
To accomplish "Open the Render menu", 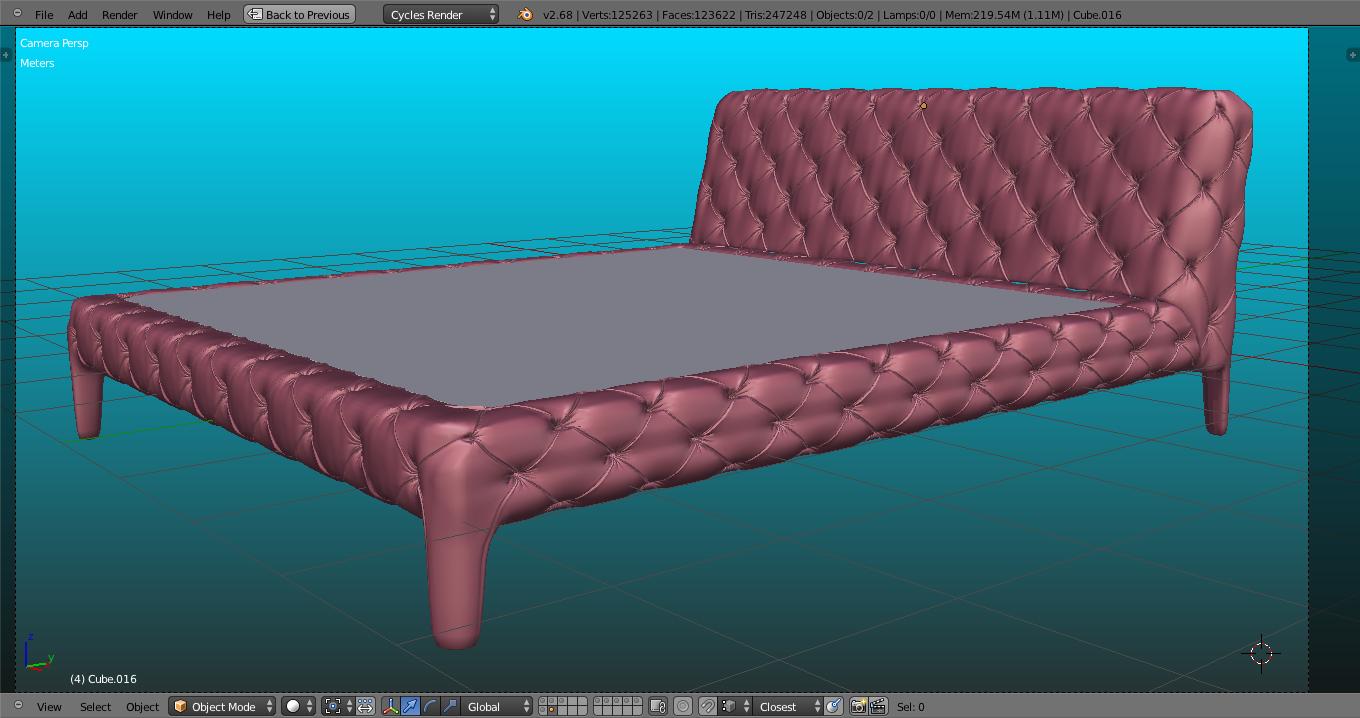I will [120, 14].
